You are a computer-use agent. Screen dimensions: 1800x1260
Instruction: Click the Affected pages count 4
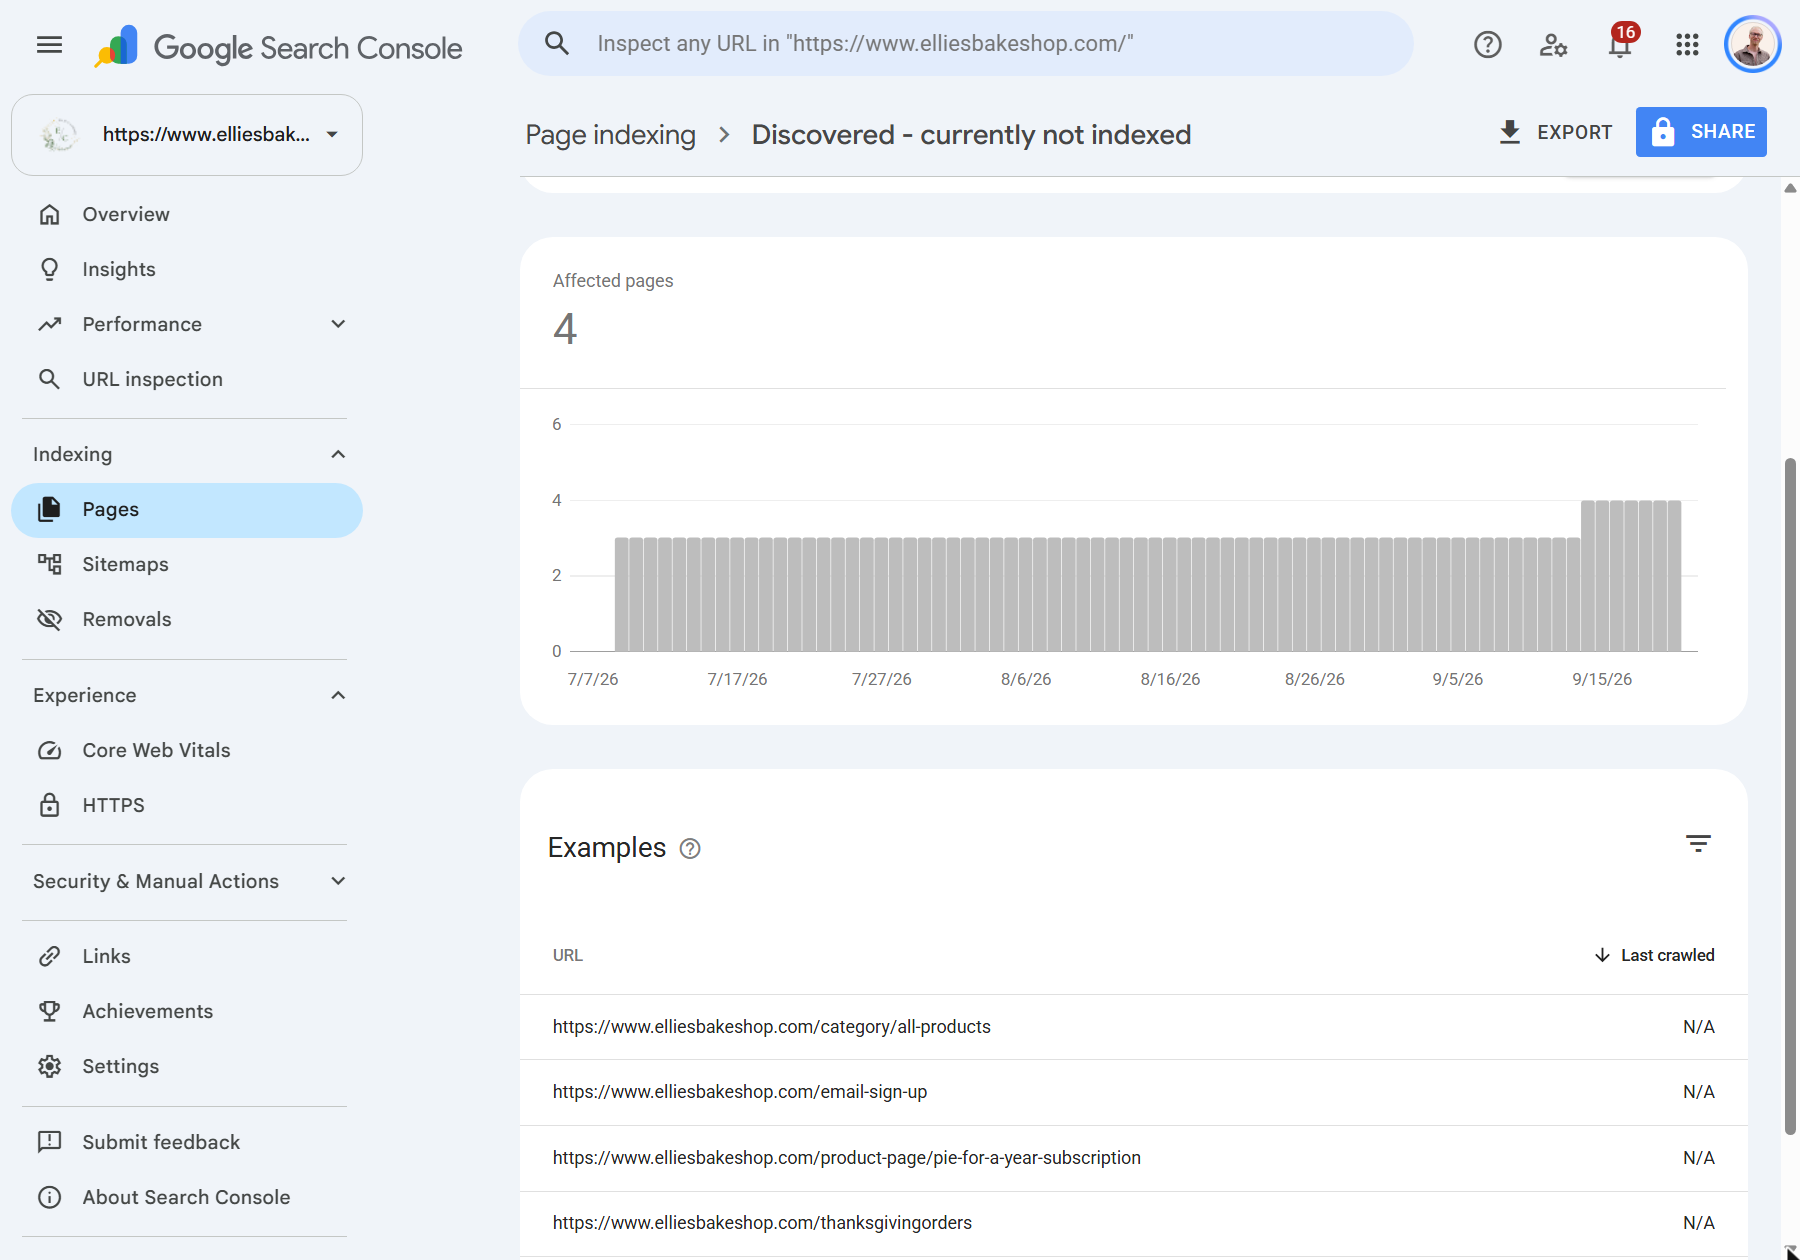(565, 329)
